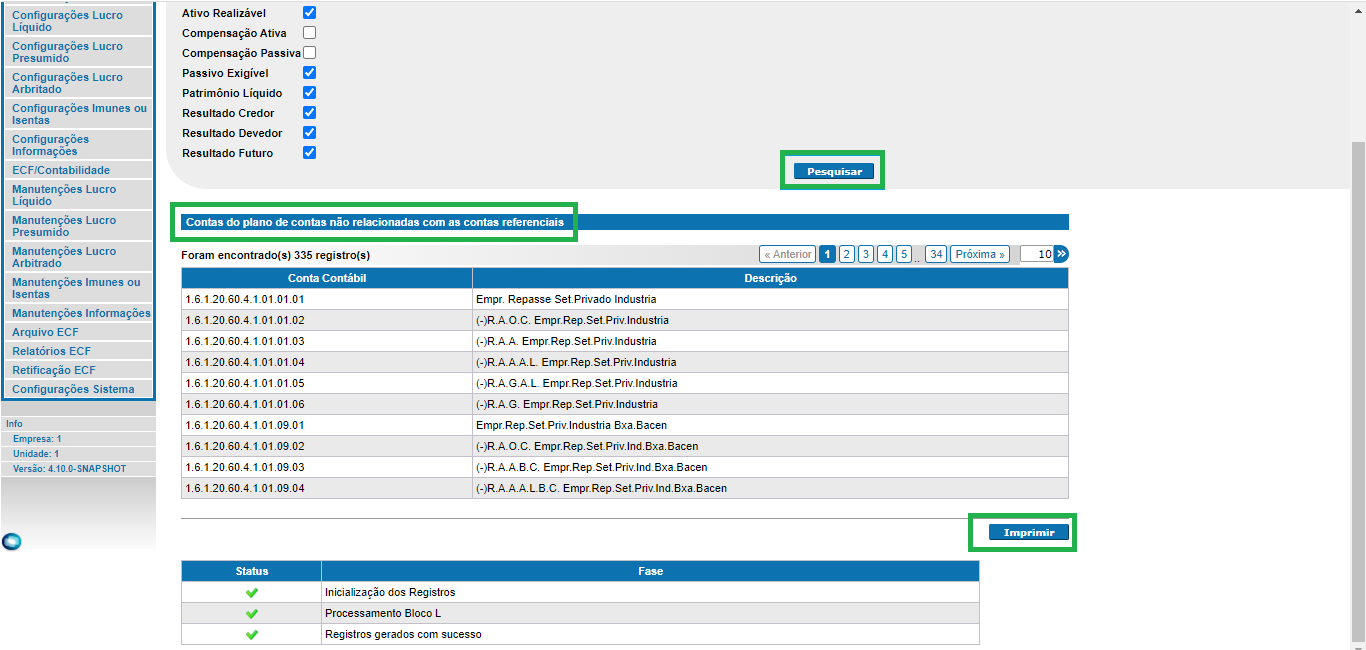The width and height of the screenshot is (1366, 650).
Task: Click the page number input field
Action: pyautogui.click(x=1036, y=254)
